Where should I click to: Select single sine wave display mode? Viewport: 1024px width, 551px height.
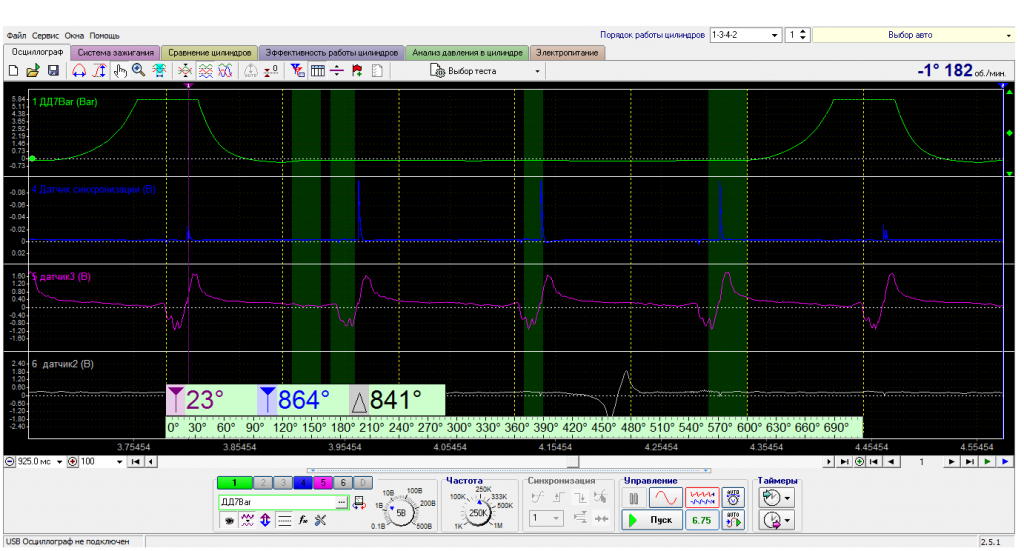click(x=666, y=498)
